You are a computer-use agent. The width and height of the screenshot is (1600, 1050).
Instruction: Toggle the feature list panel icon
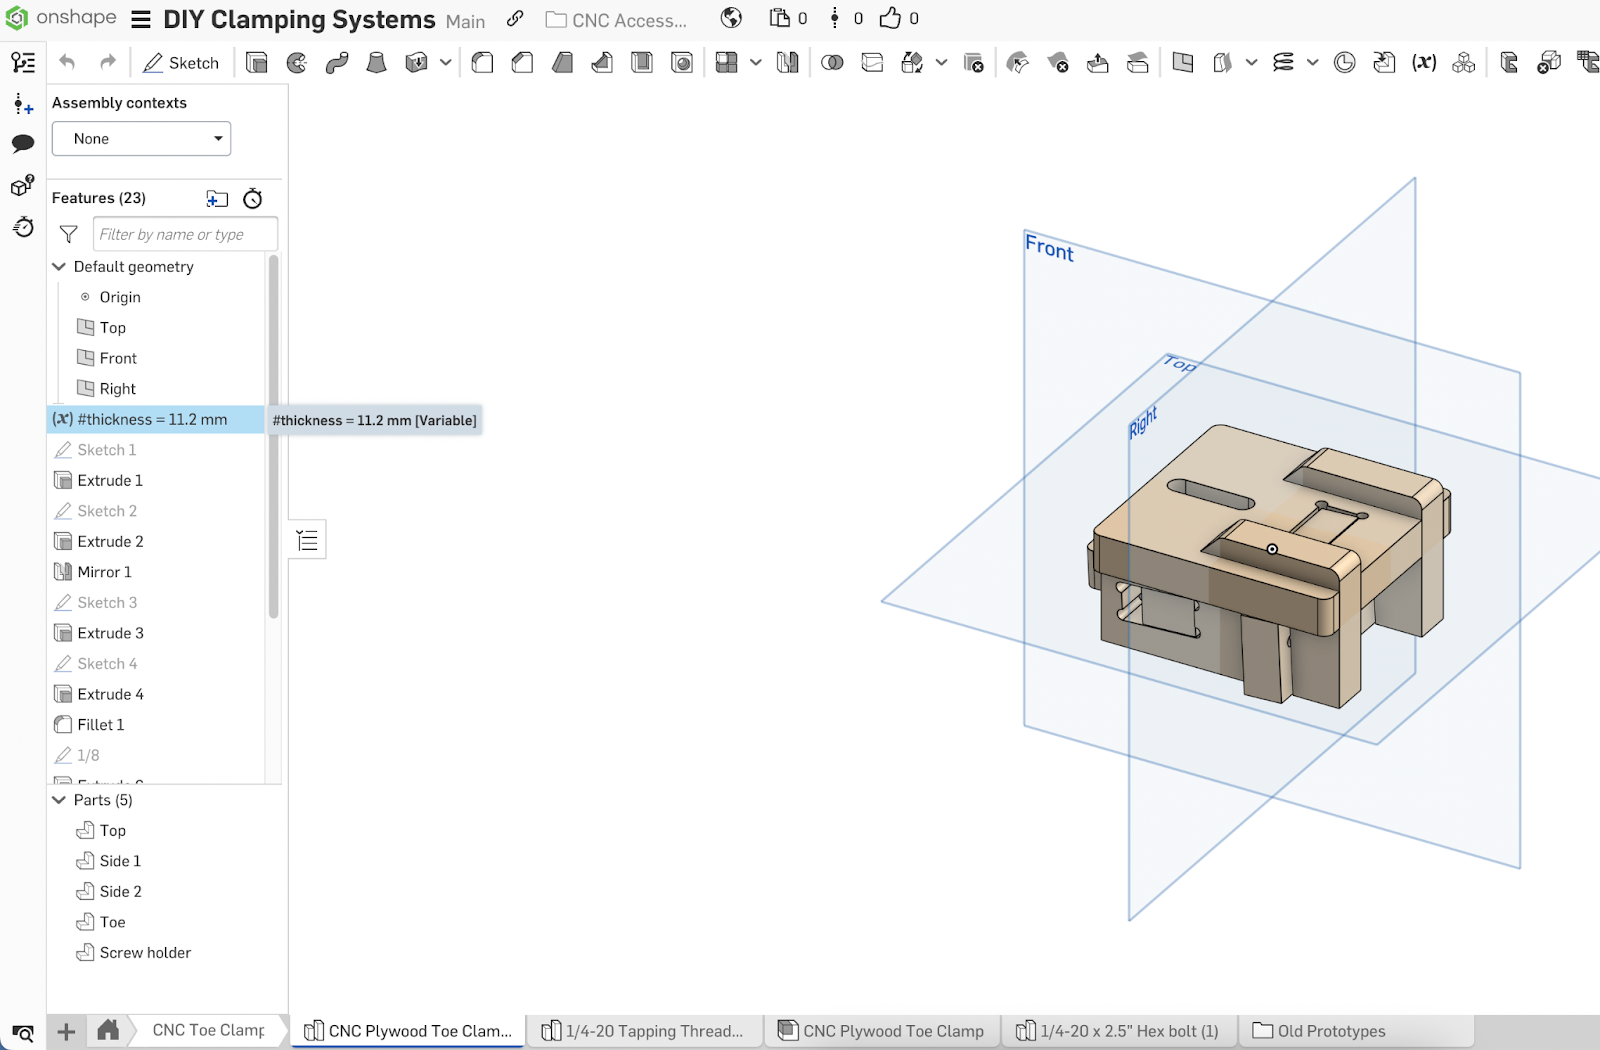(23, 63)
